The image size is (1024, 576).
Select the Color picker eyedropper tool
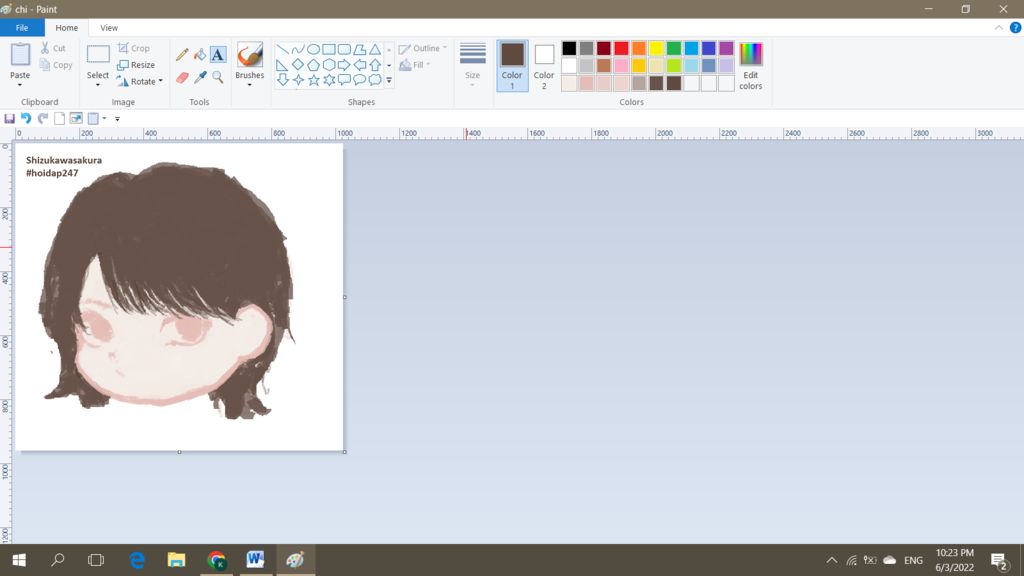200,77
